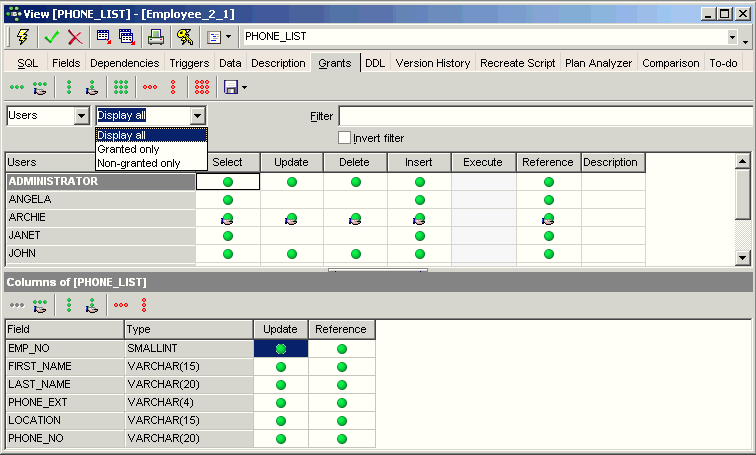Go to the Triggers tab
The width and height of the screenshot is (756, 455).
[x=189, y=63]
